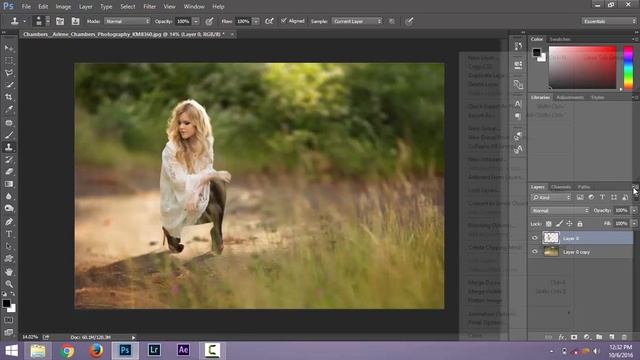Image resolution: width=640 pixels, height=360 pixels.
Task: Delete layer with trash icon
Action: pyautogui.click(x=624, y=337)
